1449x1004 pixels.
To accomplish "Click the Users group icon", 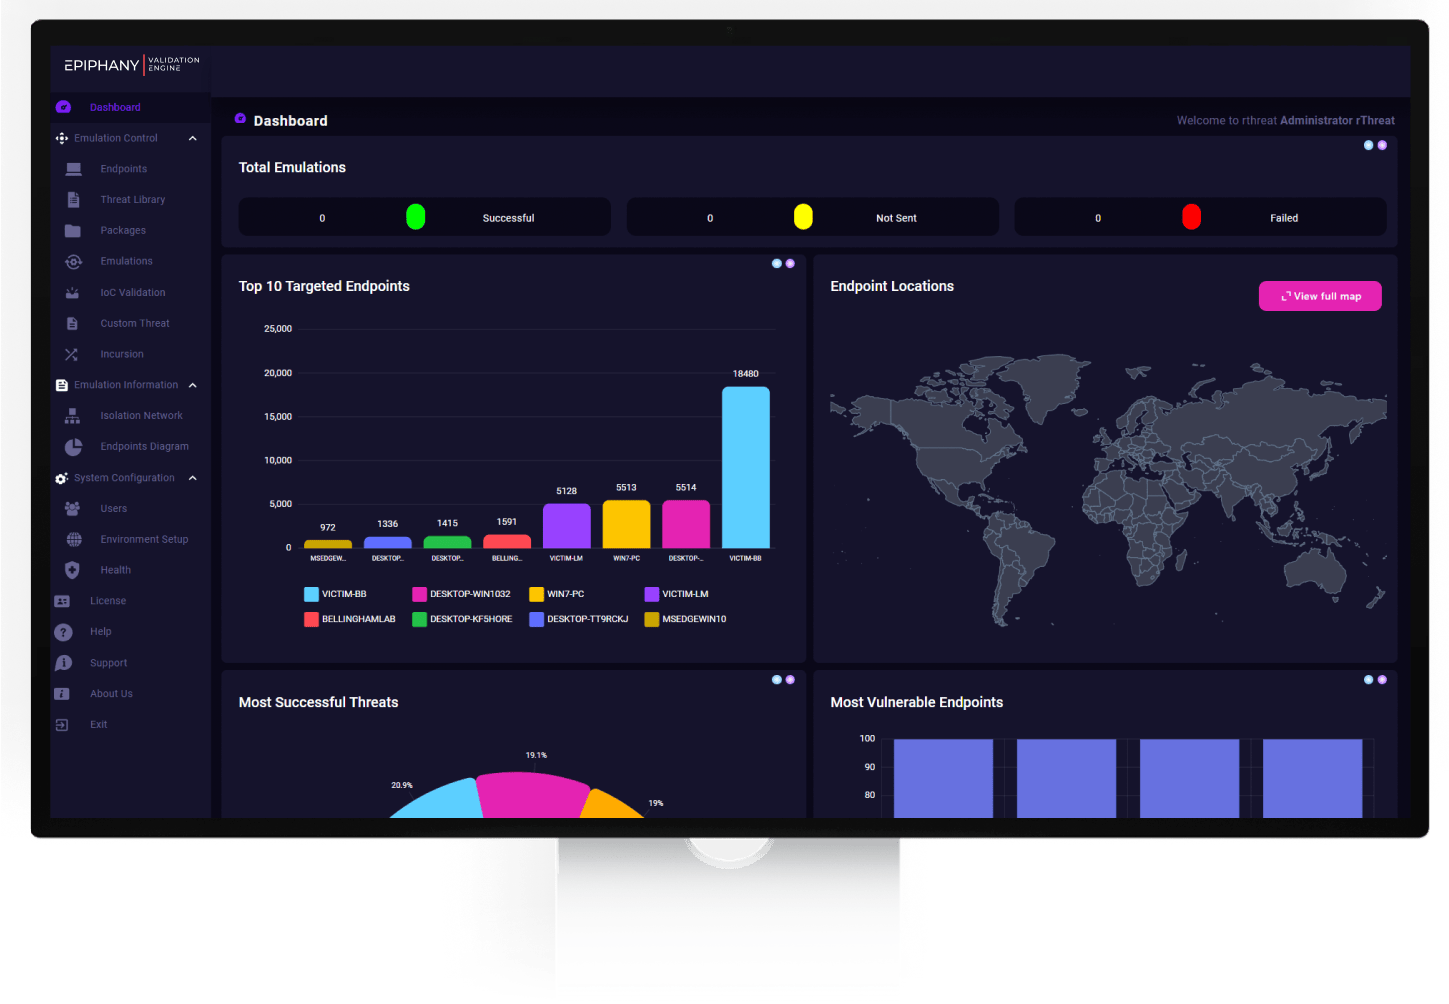I will 72,509.
